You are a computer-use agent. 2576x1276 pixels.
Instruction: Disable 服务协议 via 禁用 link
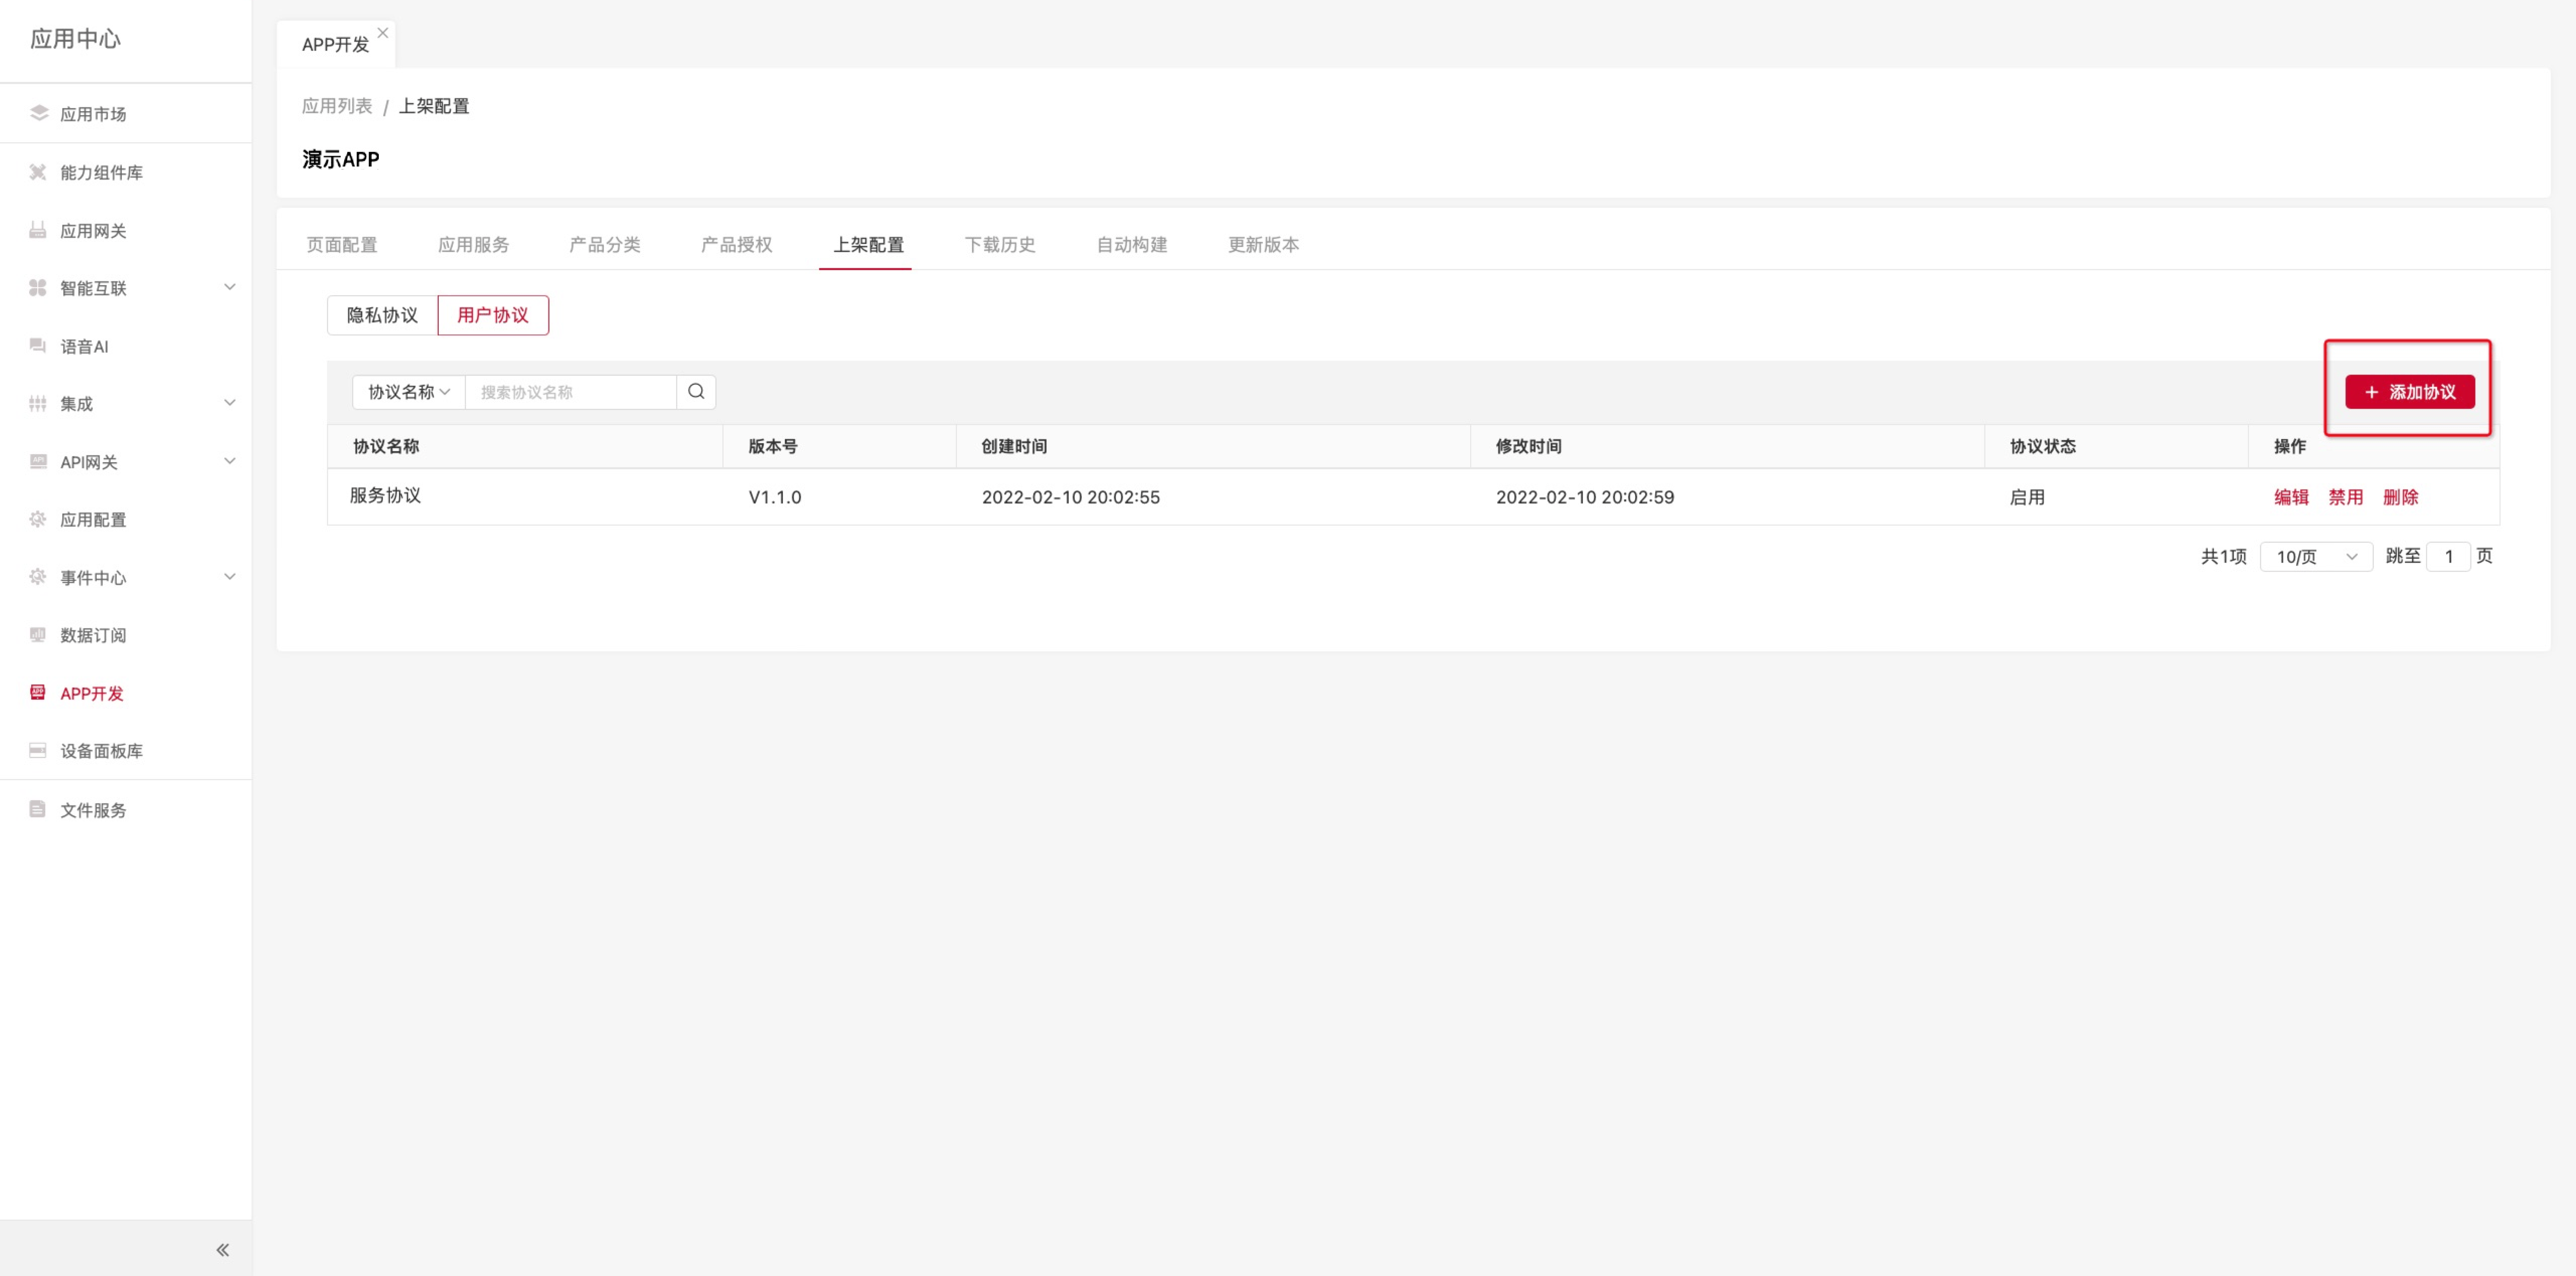tap(2345, 497)
